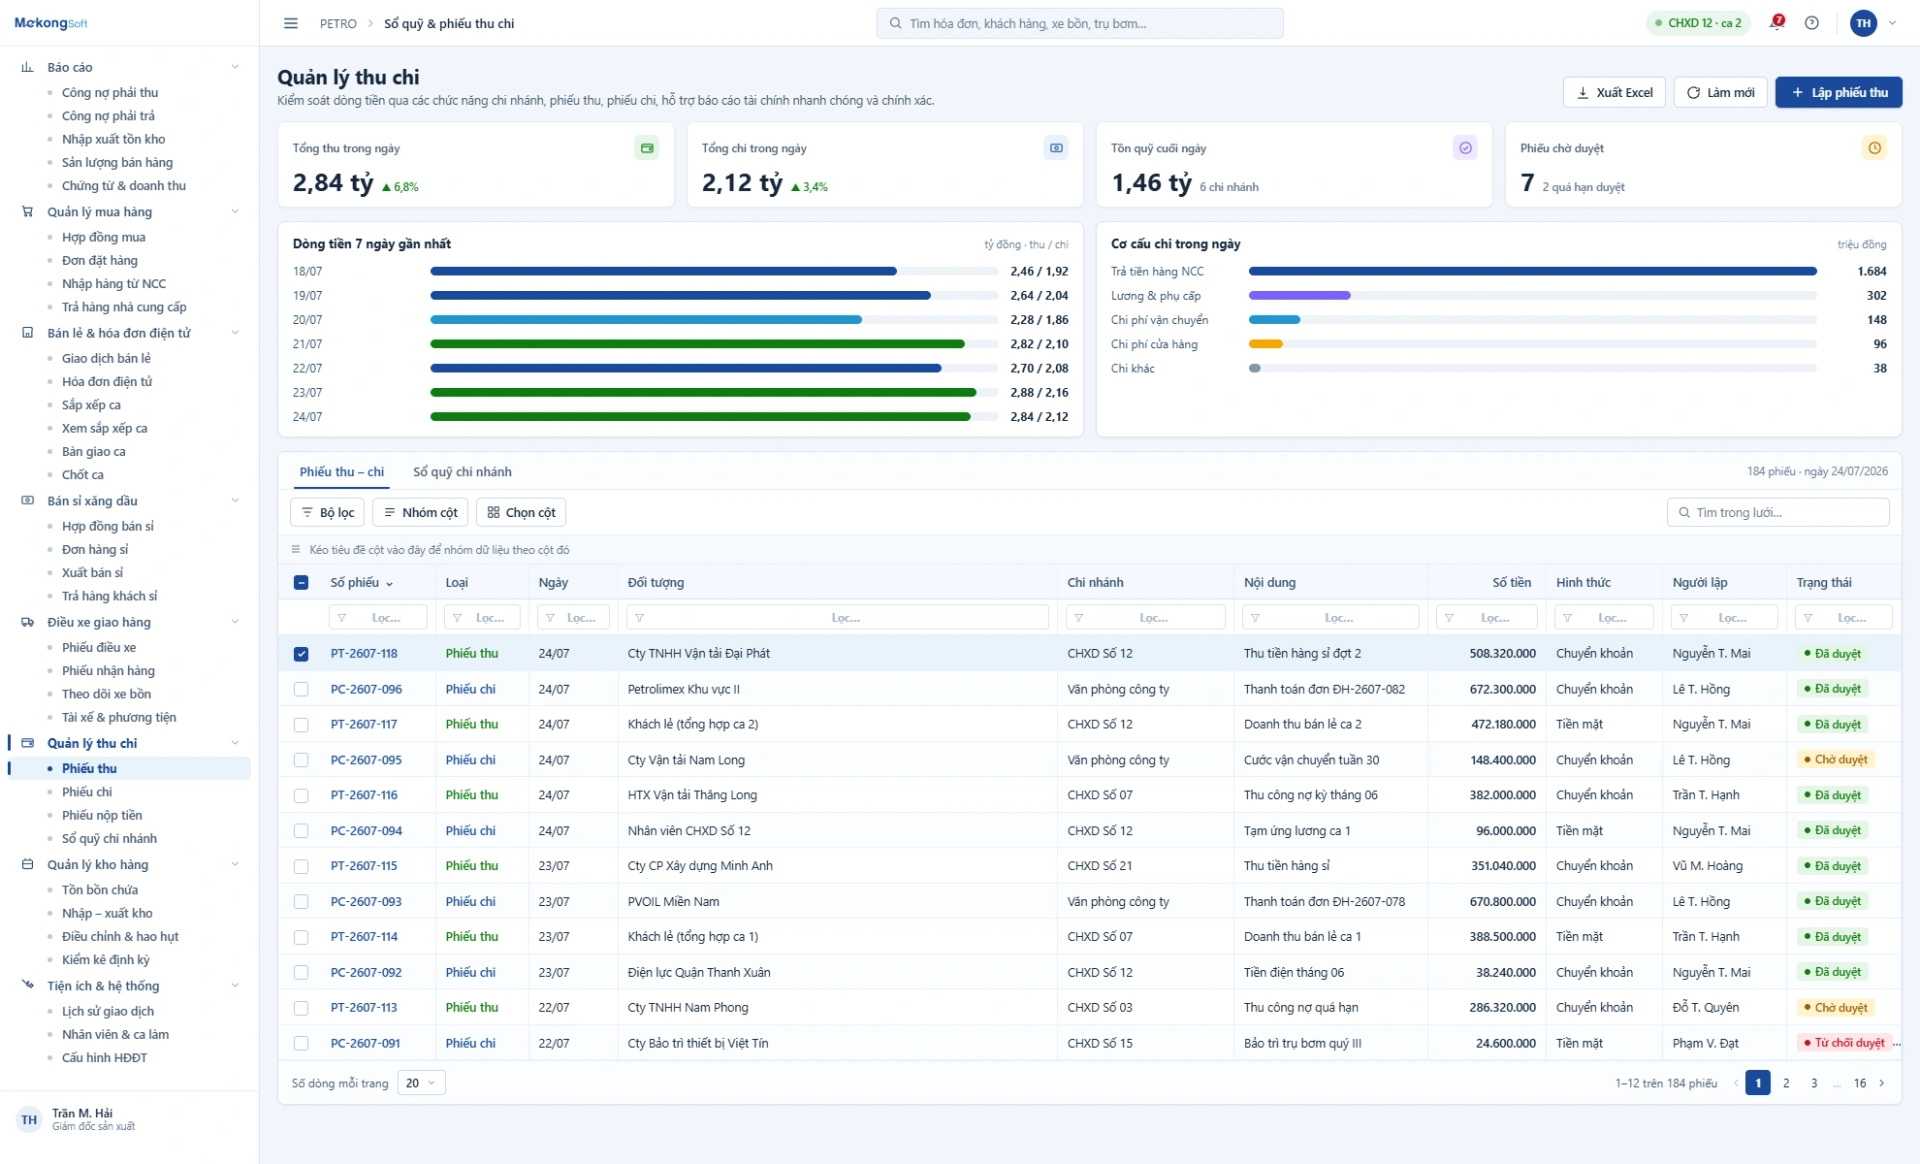Click the Tìm trong lưới search field
Viewport: 1920px width, 1164px height.
(1778, 512)
